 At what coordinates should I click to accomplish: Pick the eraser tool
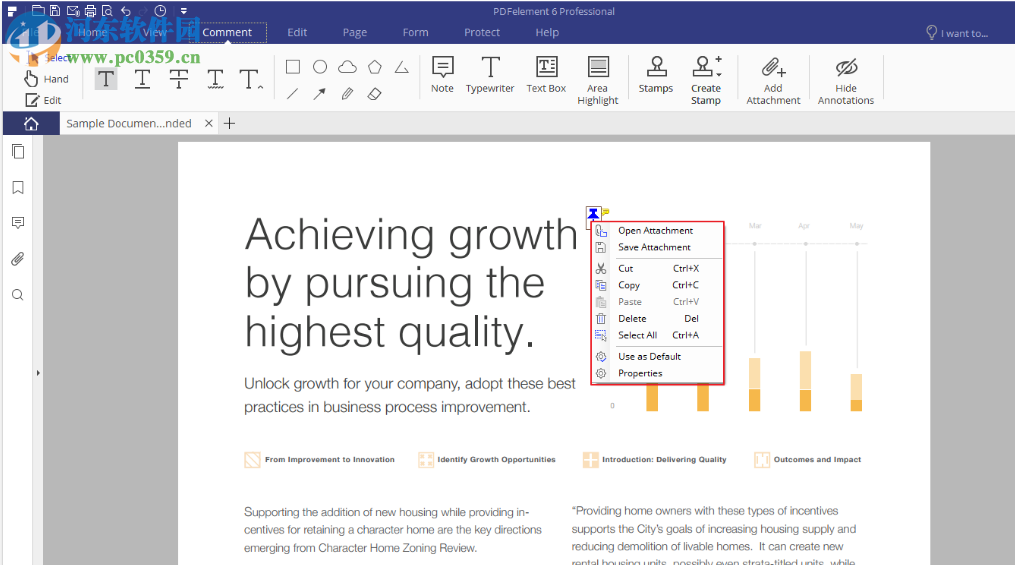pyautogui.click(x=374, y=94)
